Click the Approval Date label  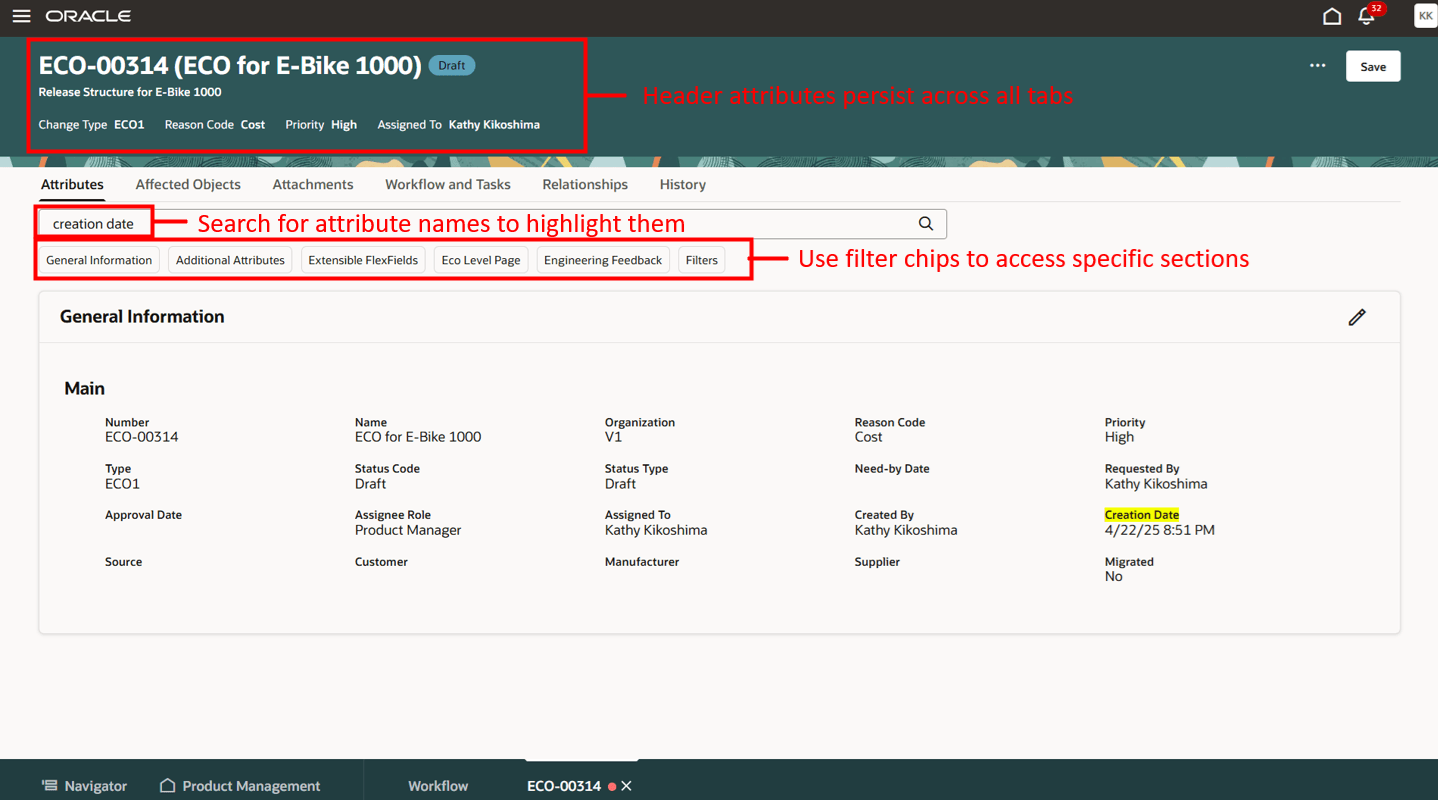point(144,515)
